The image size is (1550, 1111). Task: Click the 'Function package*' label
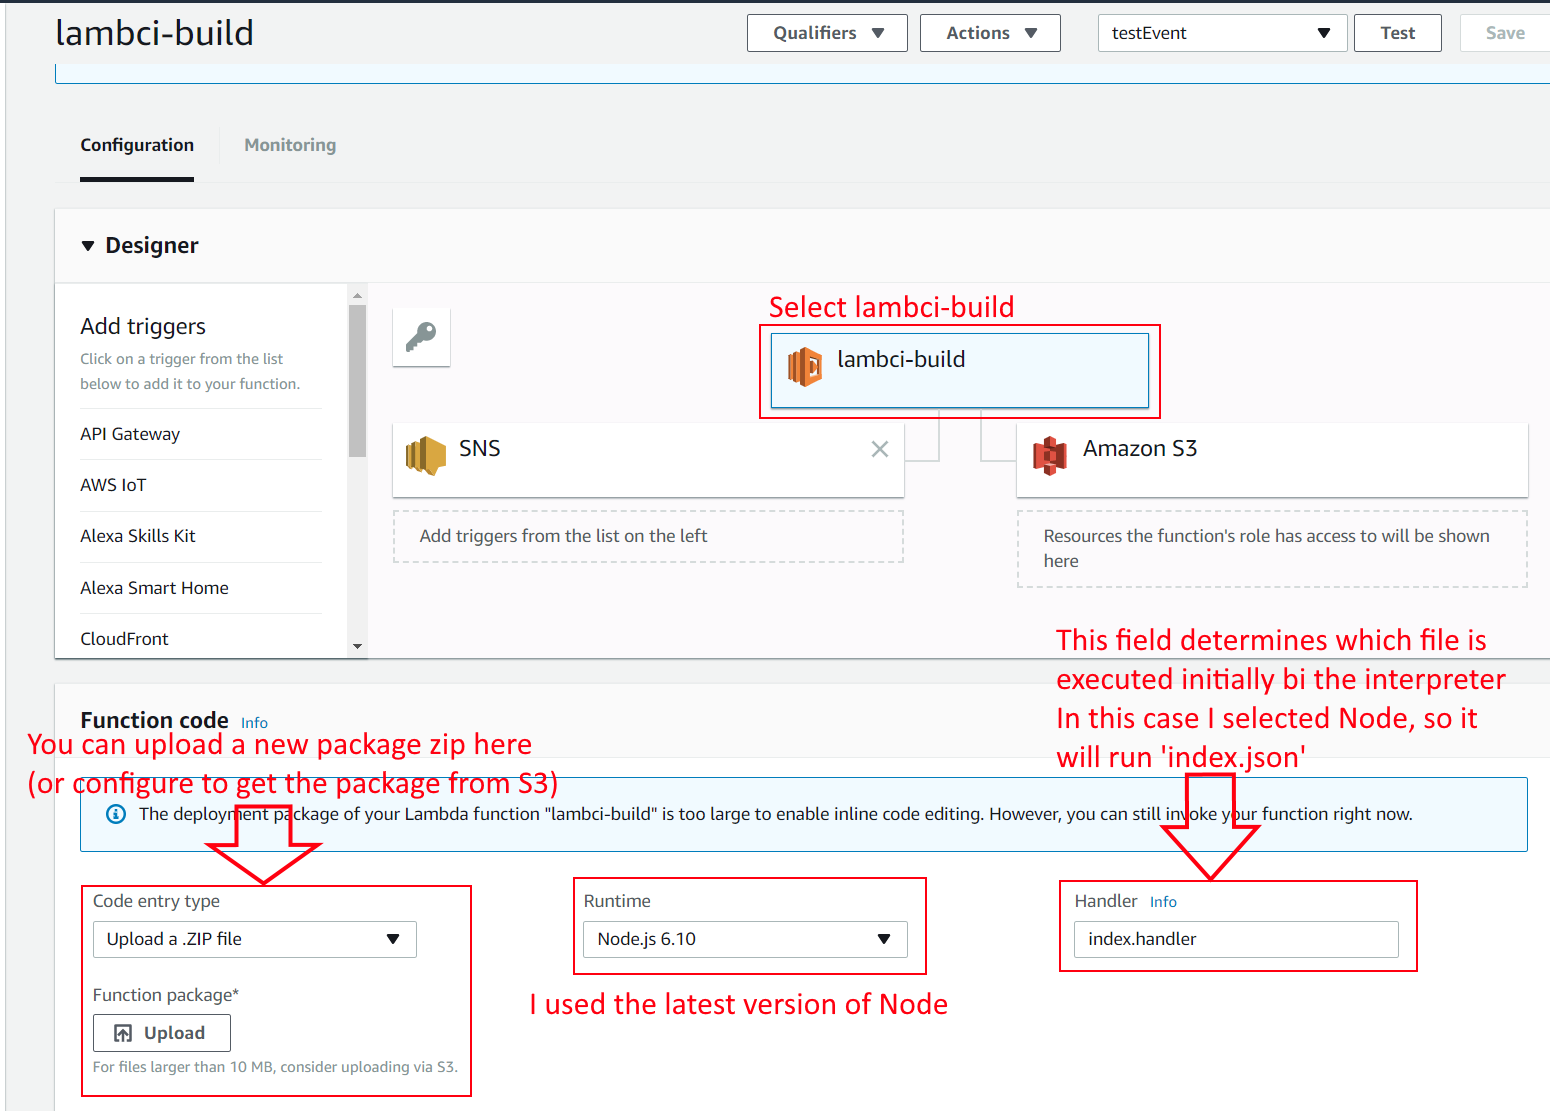pos(166,995)
